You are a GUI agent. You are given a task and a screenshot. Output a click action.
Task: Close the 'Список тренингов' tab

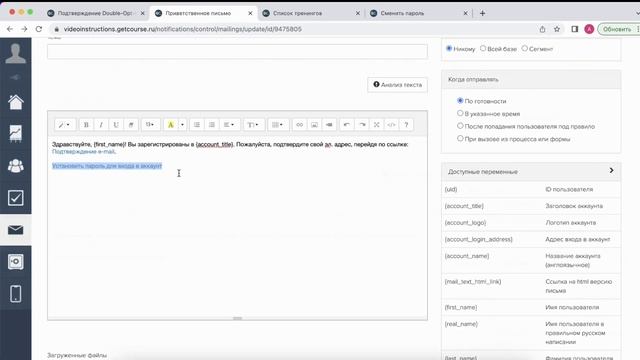pos(358,13)
